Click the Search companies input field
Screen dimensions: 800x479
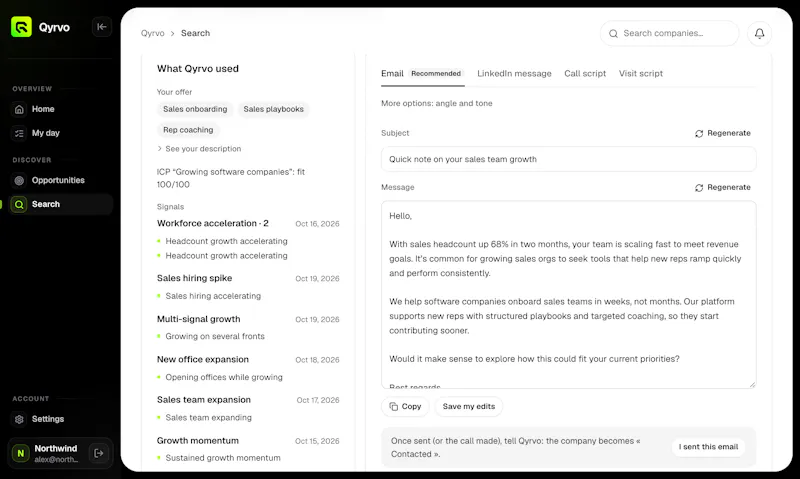tap(669, 33)
